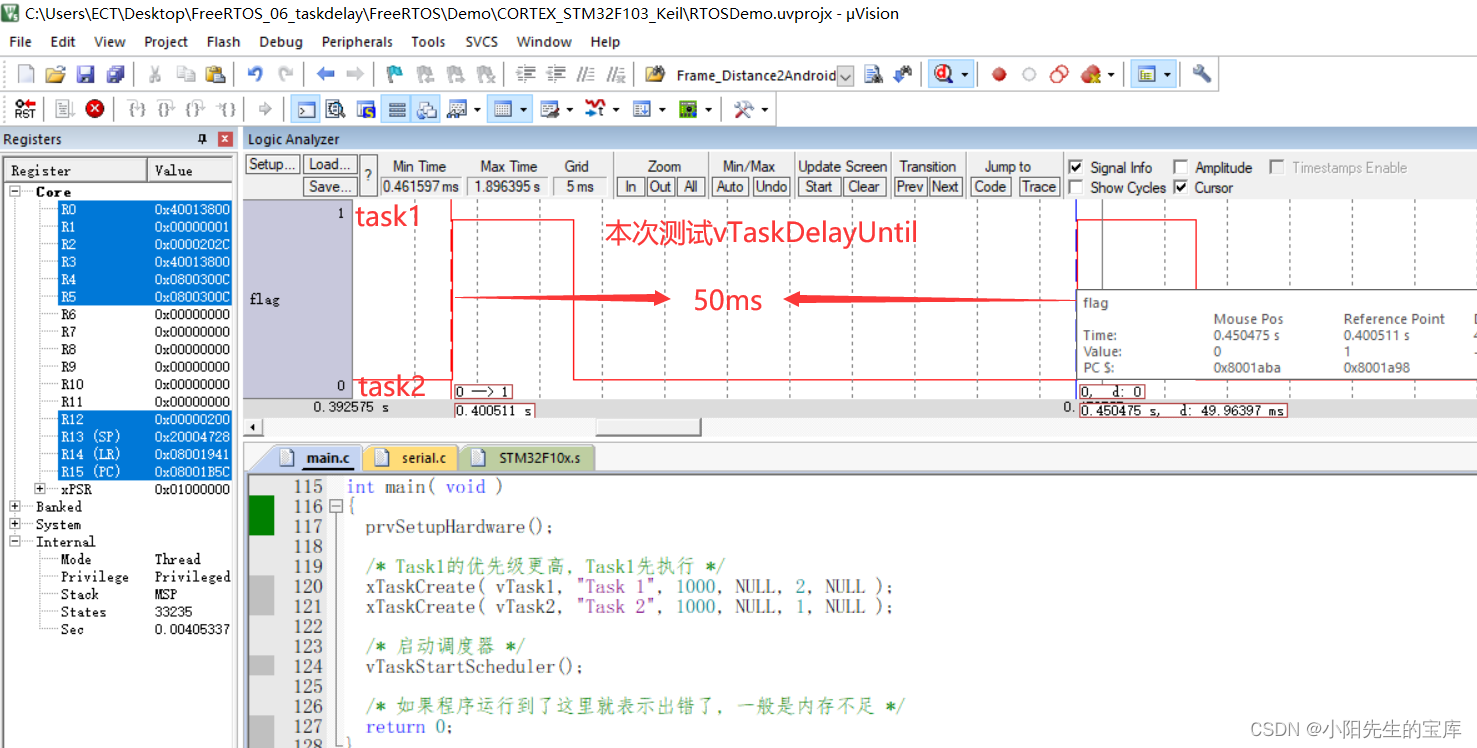
Task: Click the Logic Analyzer scroll-left arrow
Action: [252, 427]
